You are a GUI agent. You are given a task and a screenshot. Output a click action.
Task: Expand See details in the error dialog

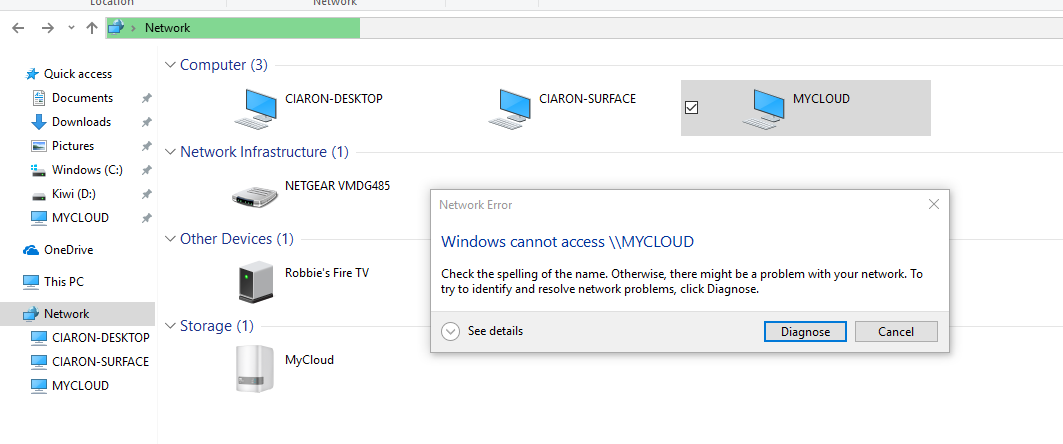450,331
